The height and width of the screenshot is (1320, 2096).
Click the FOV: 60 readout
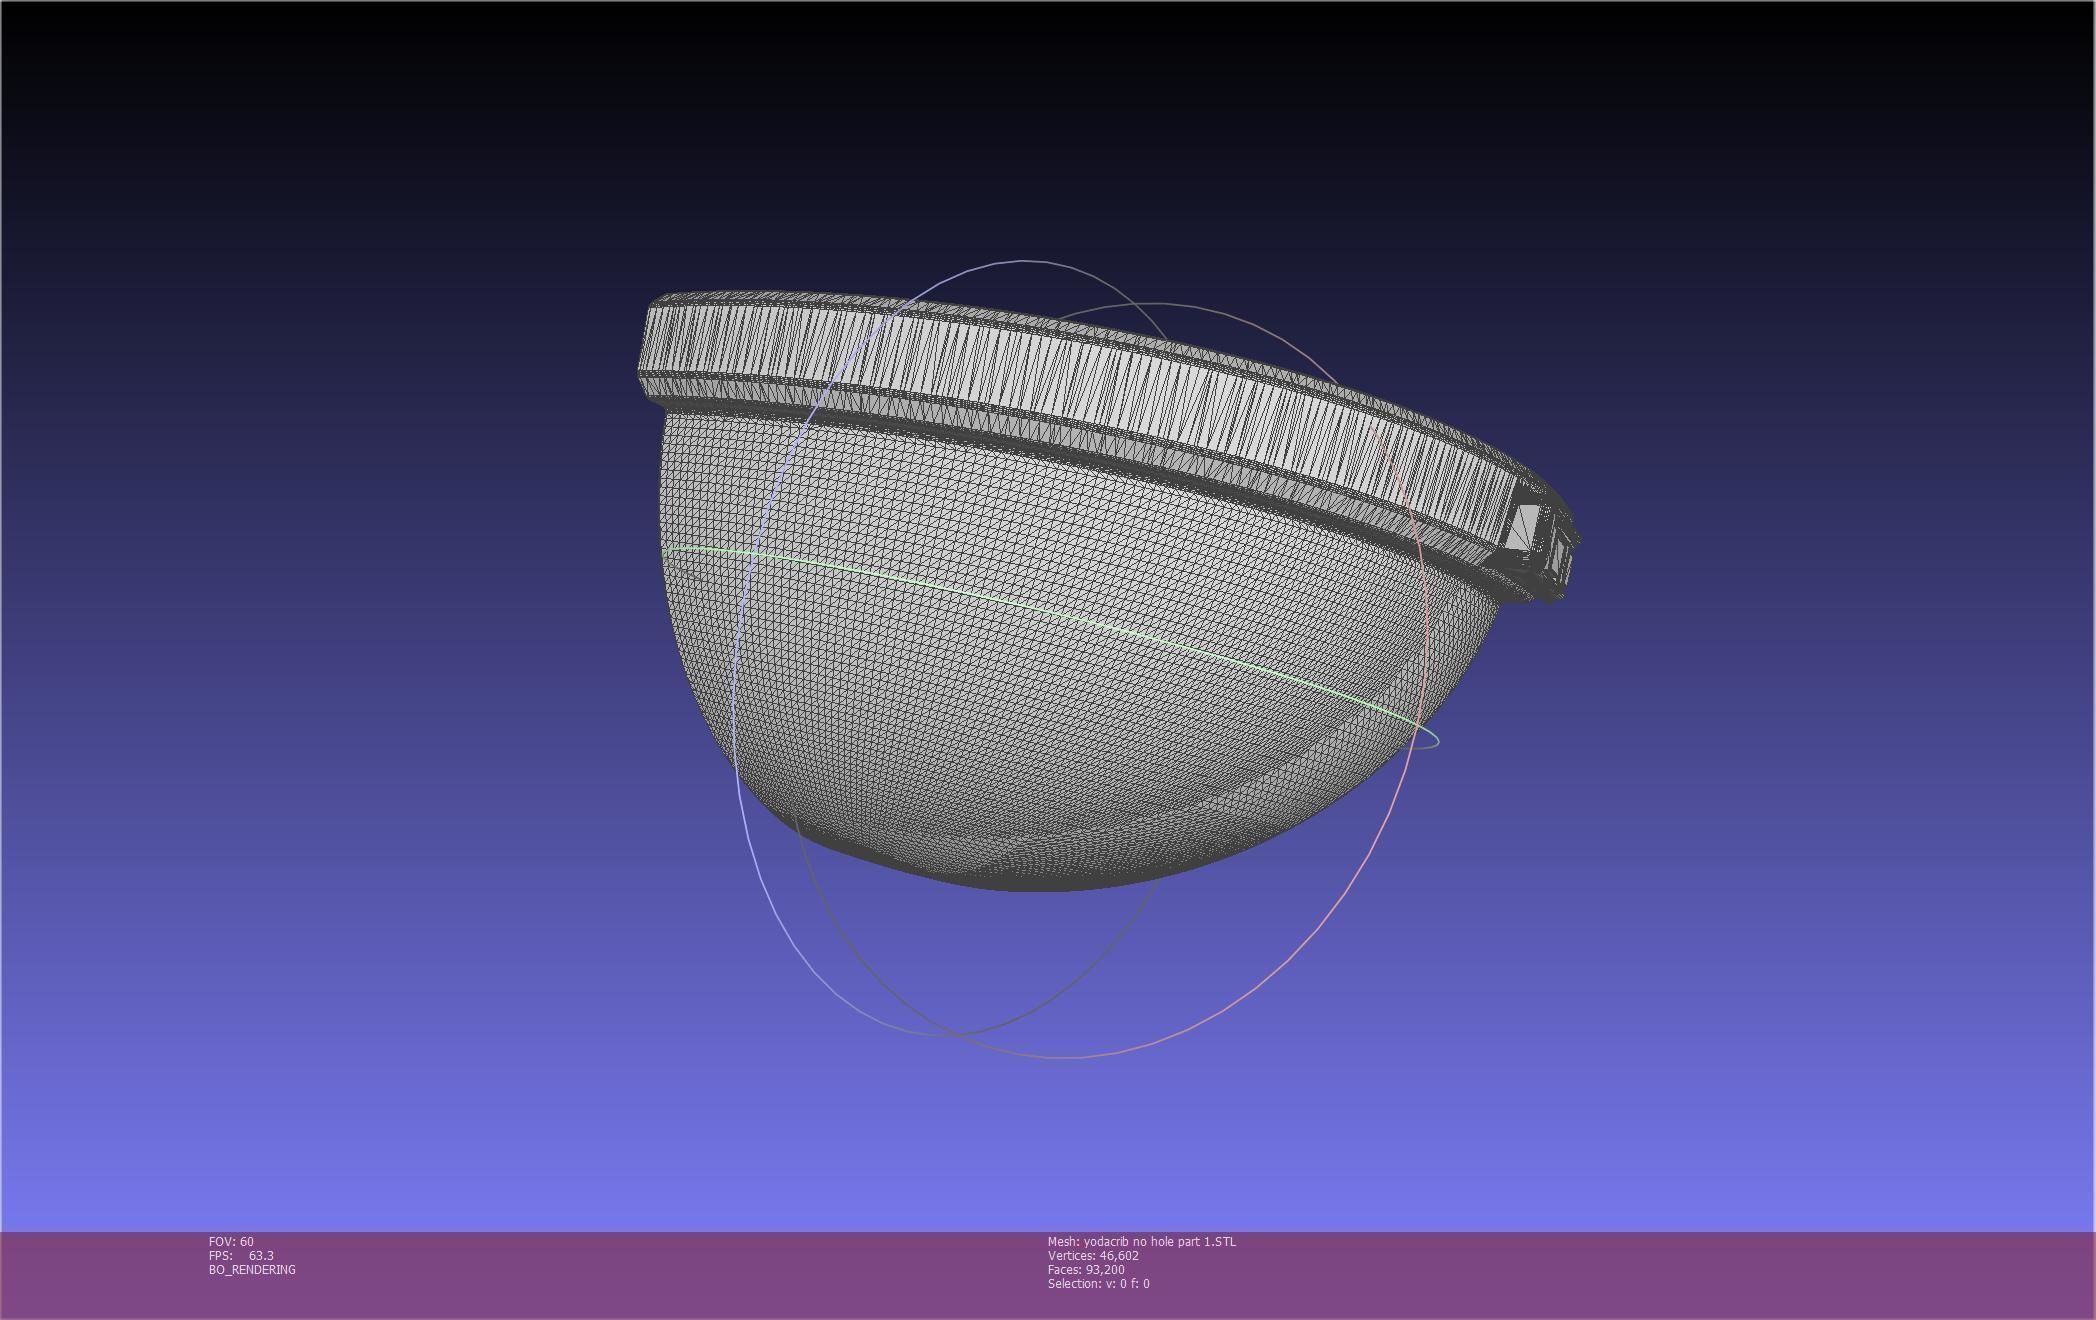(231, 1241)
